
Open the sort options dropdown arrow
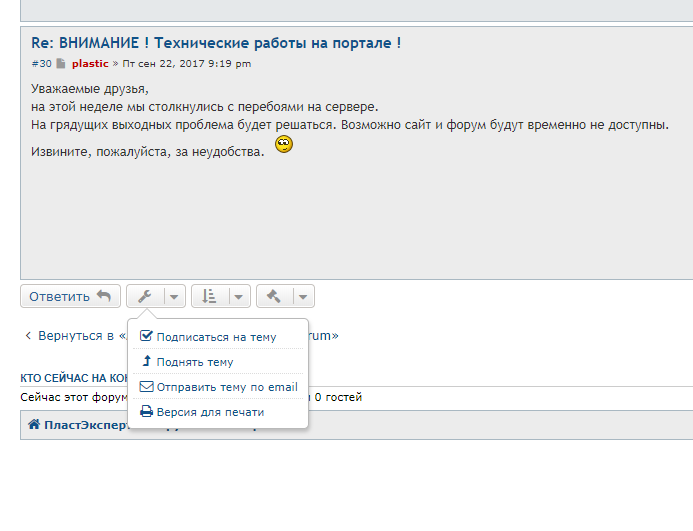tap(239, 296)
